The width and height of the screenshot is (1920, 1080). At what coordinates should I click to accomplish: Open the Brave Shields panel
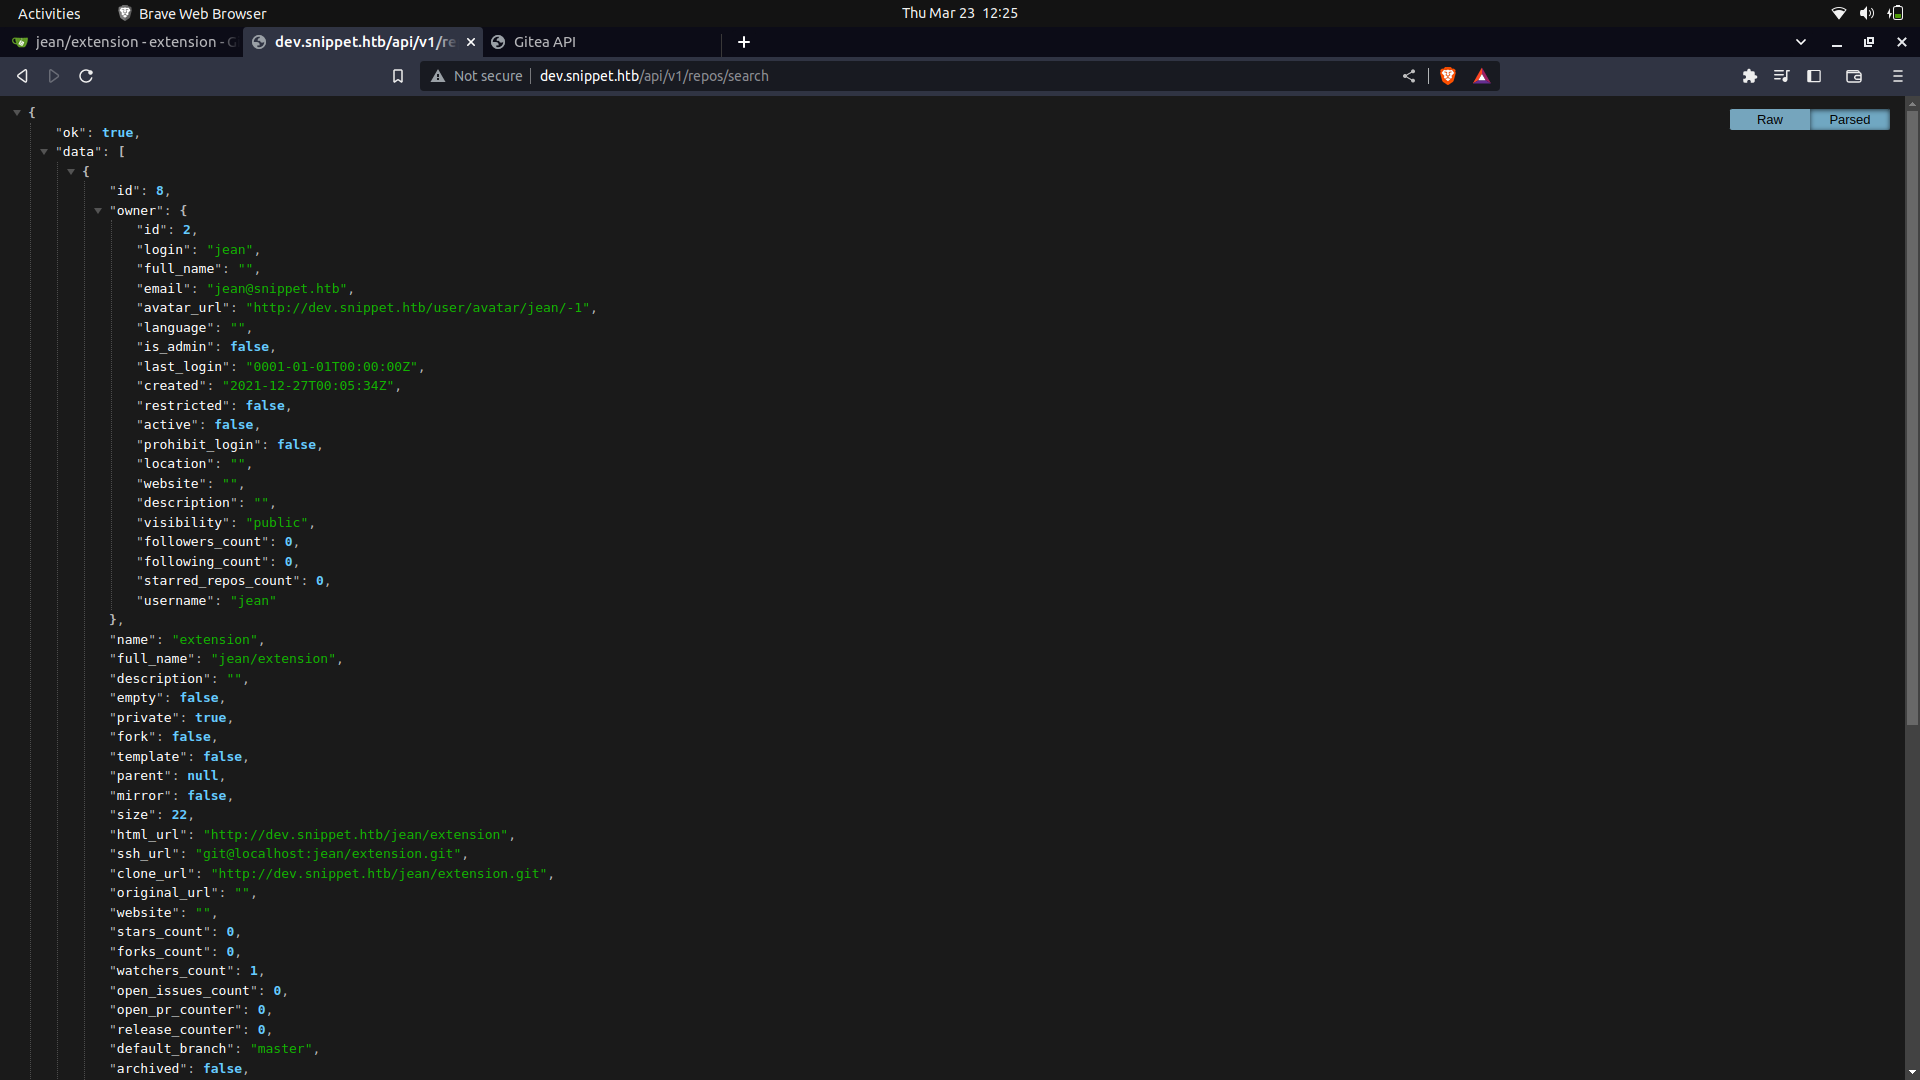click(1447, 75)
